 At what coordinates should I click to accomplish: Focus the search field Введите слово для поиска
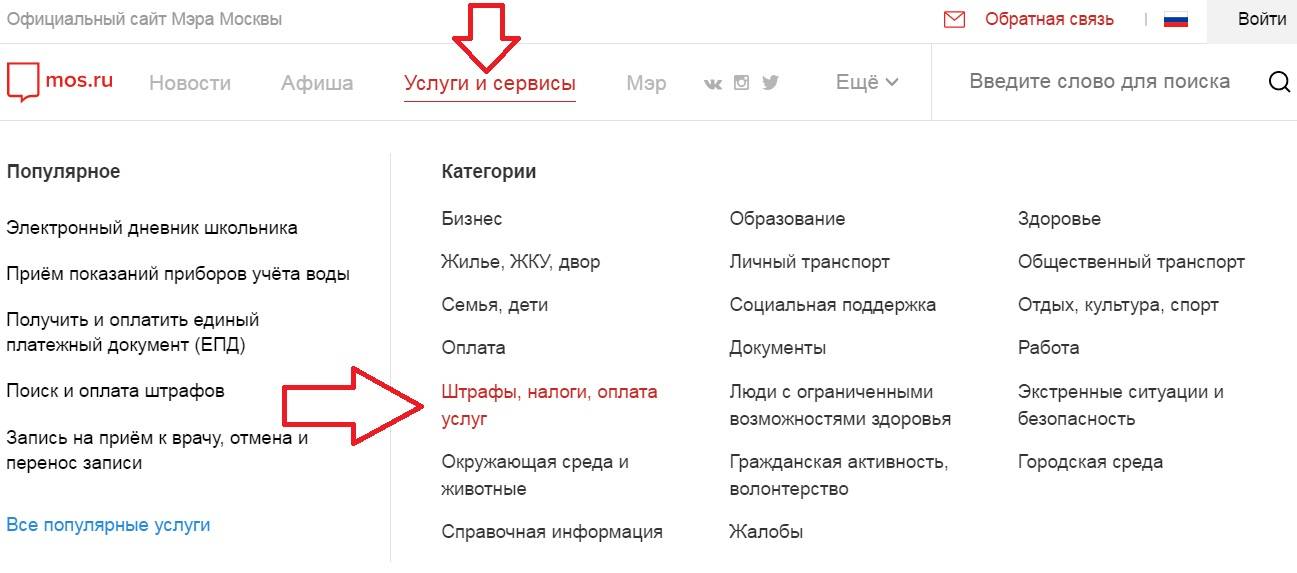click(x=1099, y=82)
